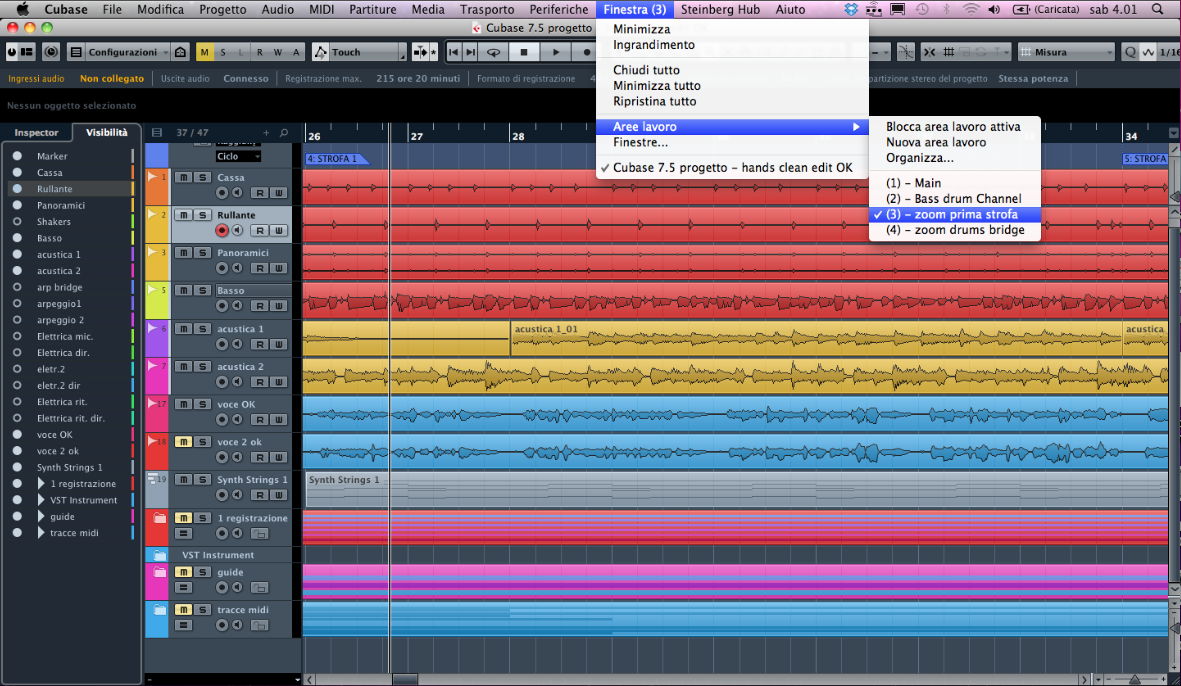The height and width of the screenshot is (686, 1181).
Task: Enable record on the Rullante track
Action: click(x=222, y=231)
